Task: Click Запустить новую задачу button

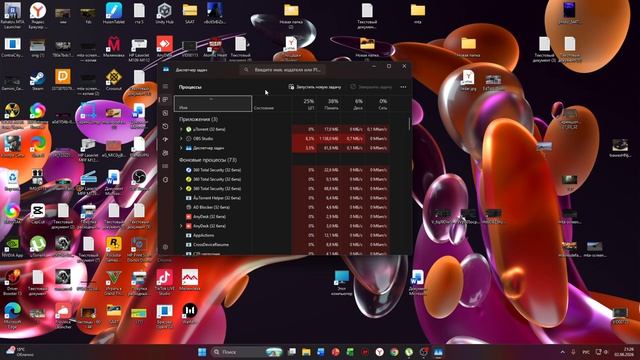Action: tap(315, 87)
